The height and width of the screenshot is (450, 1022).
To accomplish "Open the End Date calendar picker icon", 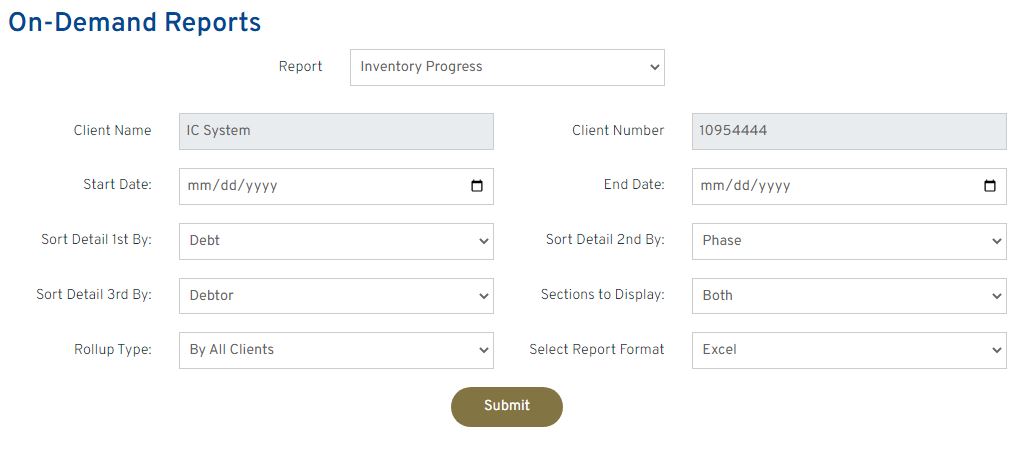I will (990, 186).
